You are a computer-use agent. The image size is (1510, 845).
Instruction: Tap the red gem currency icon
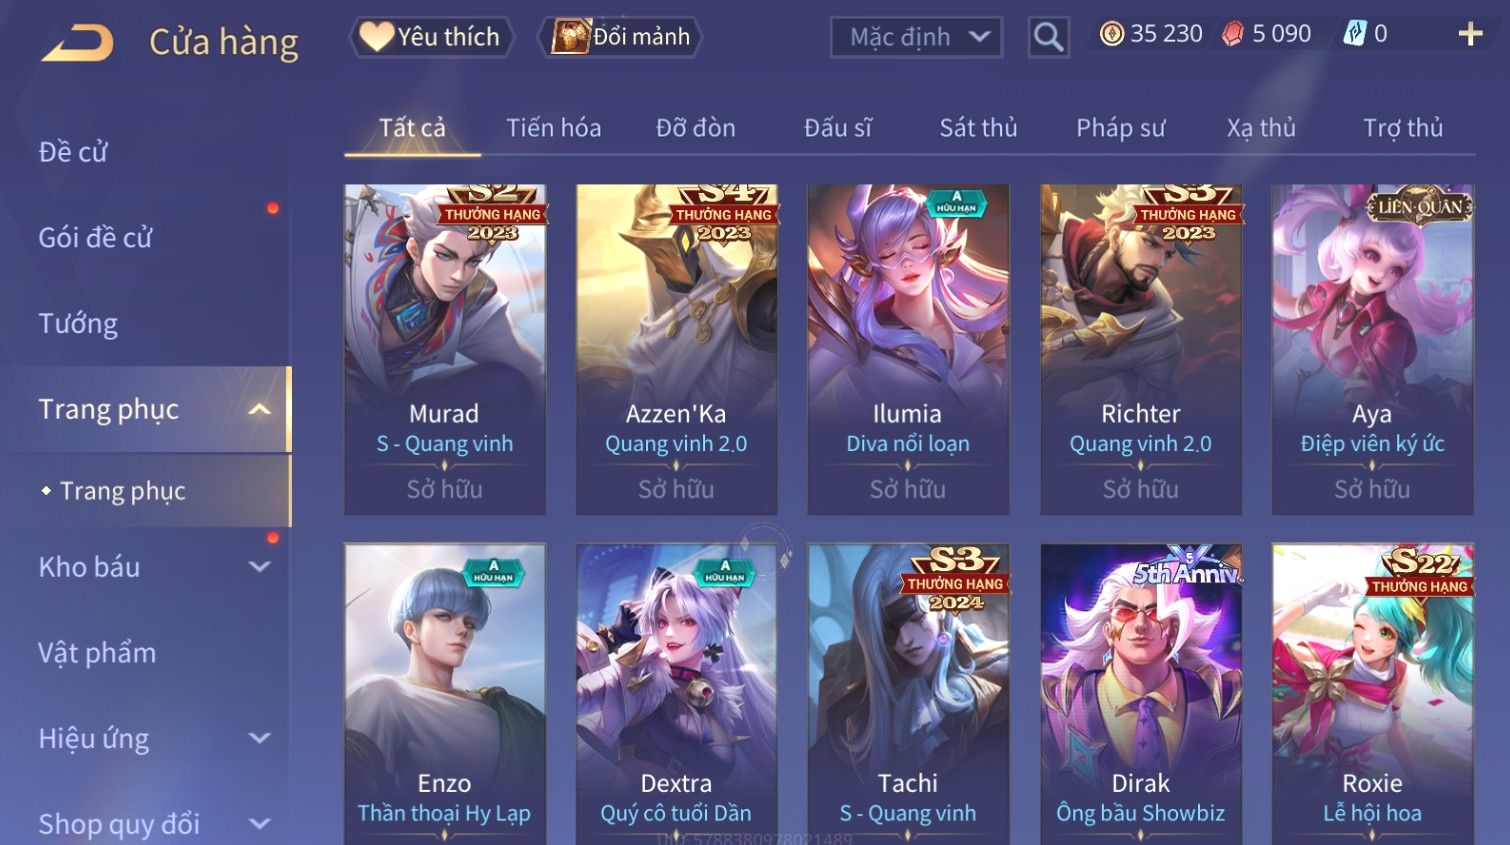click(x=1233, y=34)
